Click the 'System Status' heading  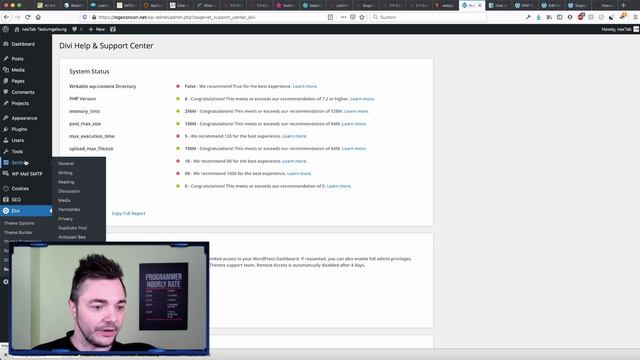coord(89,71)
